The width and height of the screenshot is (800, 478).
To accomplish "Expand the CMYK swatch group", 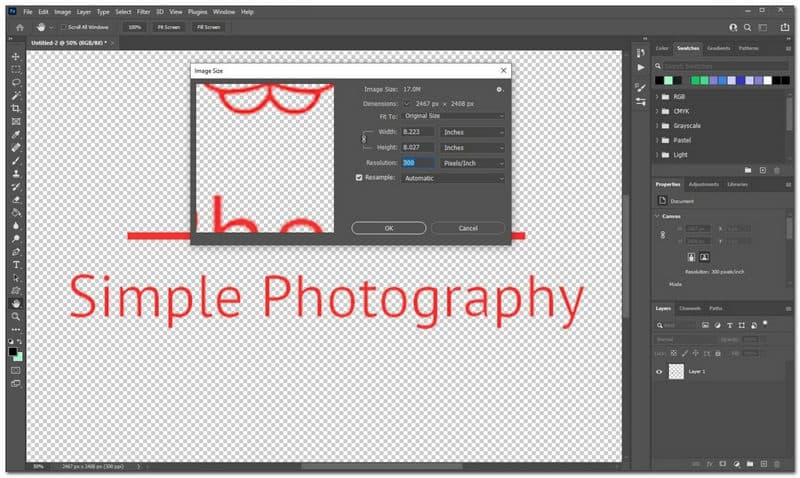I will coord(657,111).
